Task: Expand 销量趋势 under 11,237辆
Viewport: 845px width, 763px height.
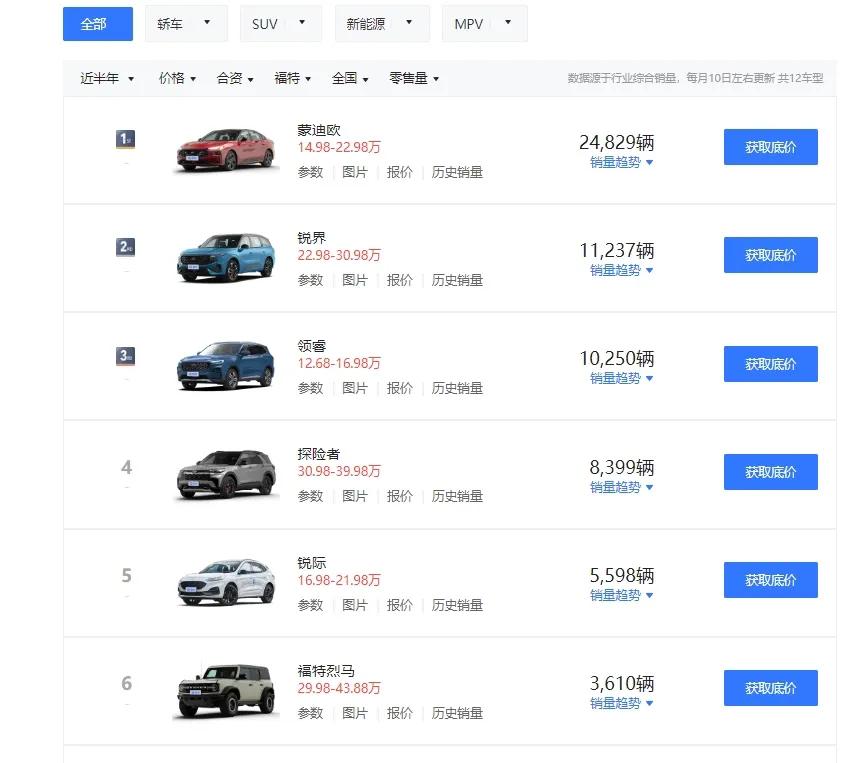Action: [621, 270]
